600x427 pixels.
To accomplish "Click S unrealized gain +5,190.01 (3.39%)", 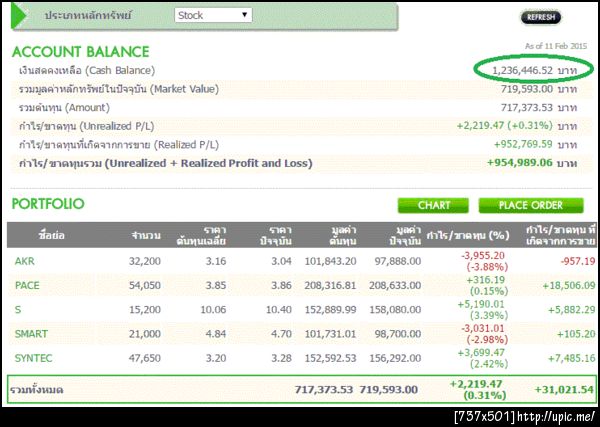I will point(483,310).
